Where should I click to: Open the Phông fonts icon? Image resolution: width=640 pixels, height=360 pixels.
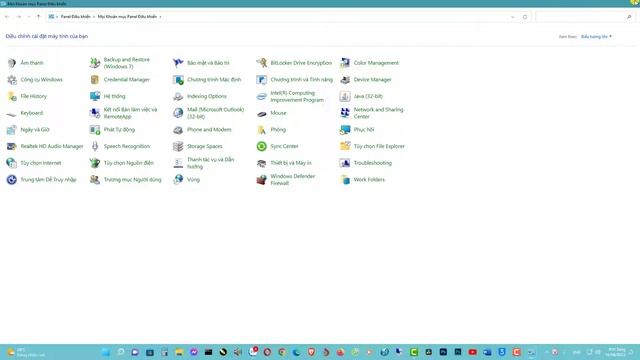(x=261, y=130)
